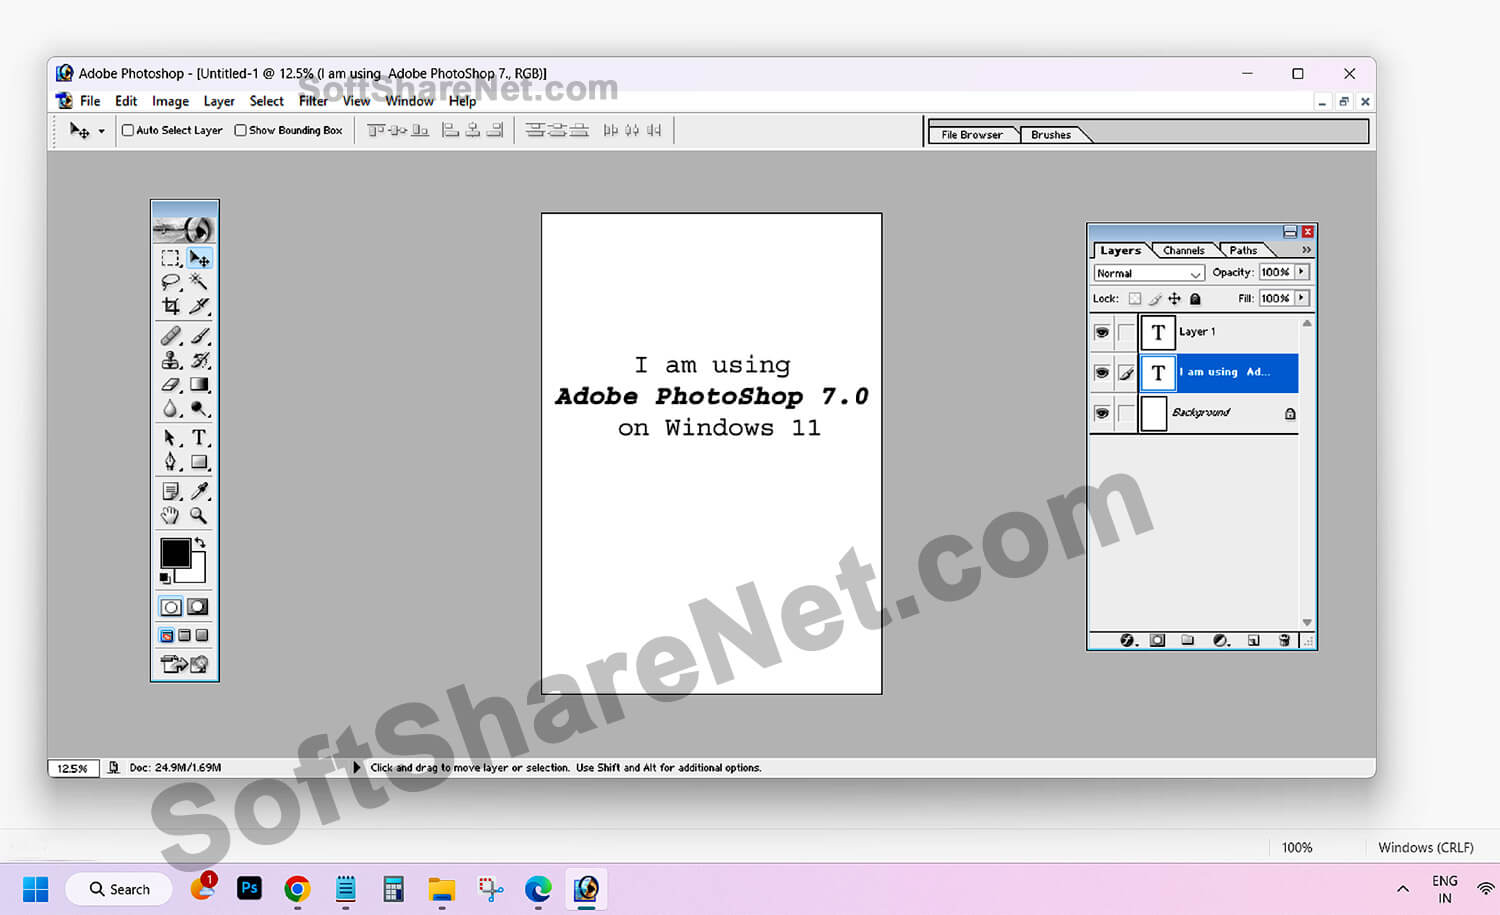
Task: Hide the 'I am using Ad...' layer
Action: (x=1102, y=373)
